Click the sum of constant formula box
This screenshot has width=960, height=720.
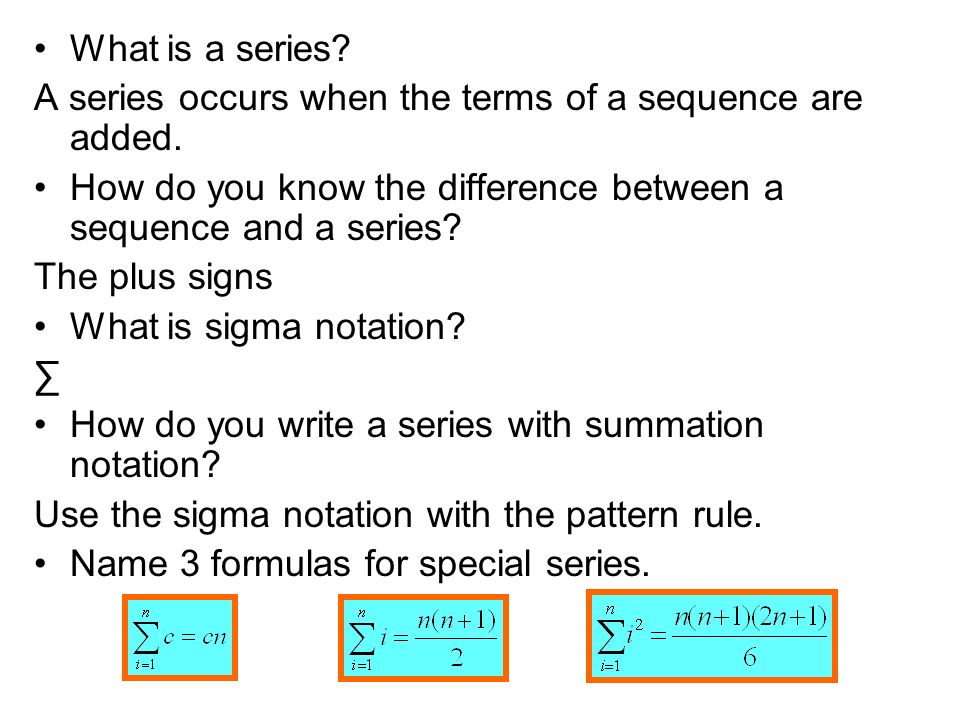click(180, 637)
